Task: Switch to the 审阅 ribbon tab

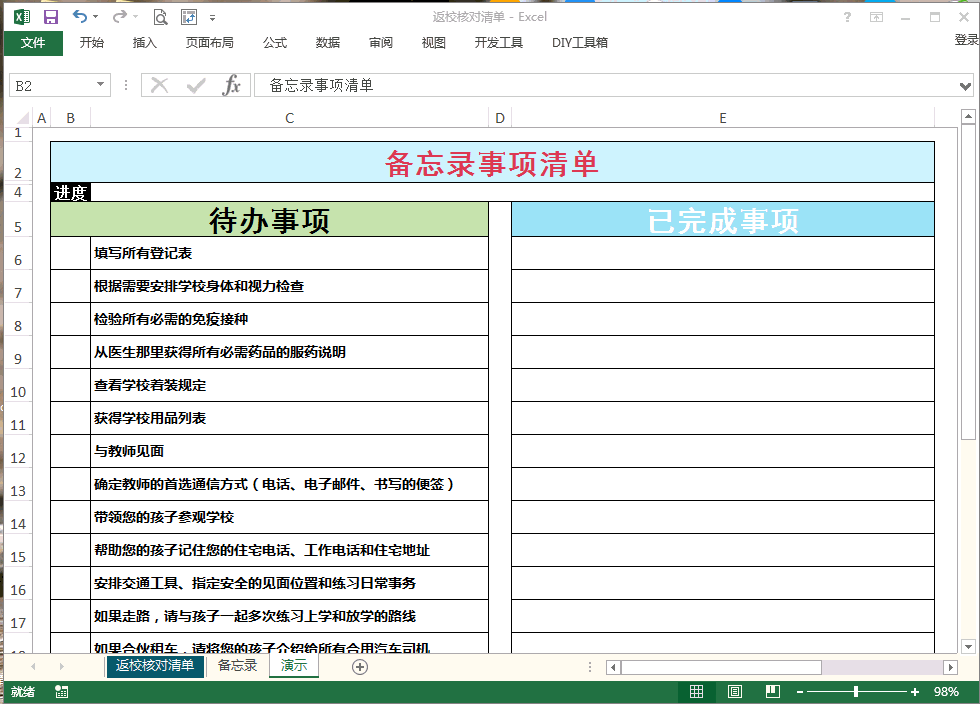Action: click(381, 43)
